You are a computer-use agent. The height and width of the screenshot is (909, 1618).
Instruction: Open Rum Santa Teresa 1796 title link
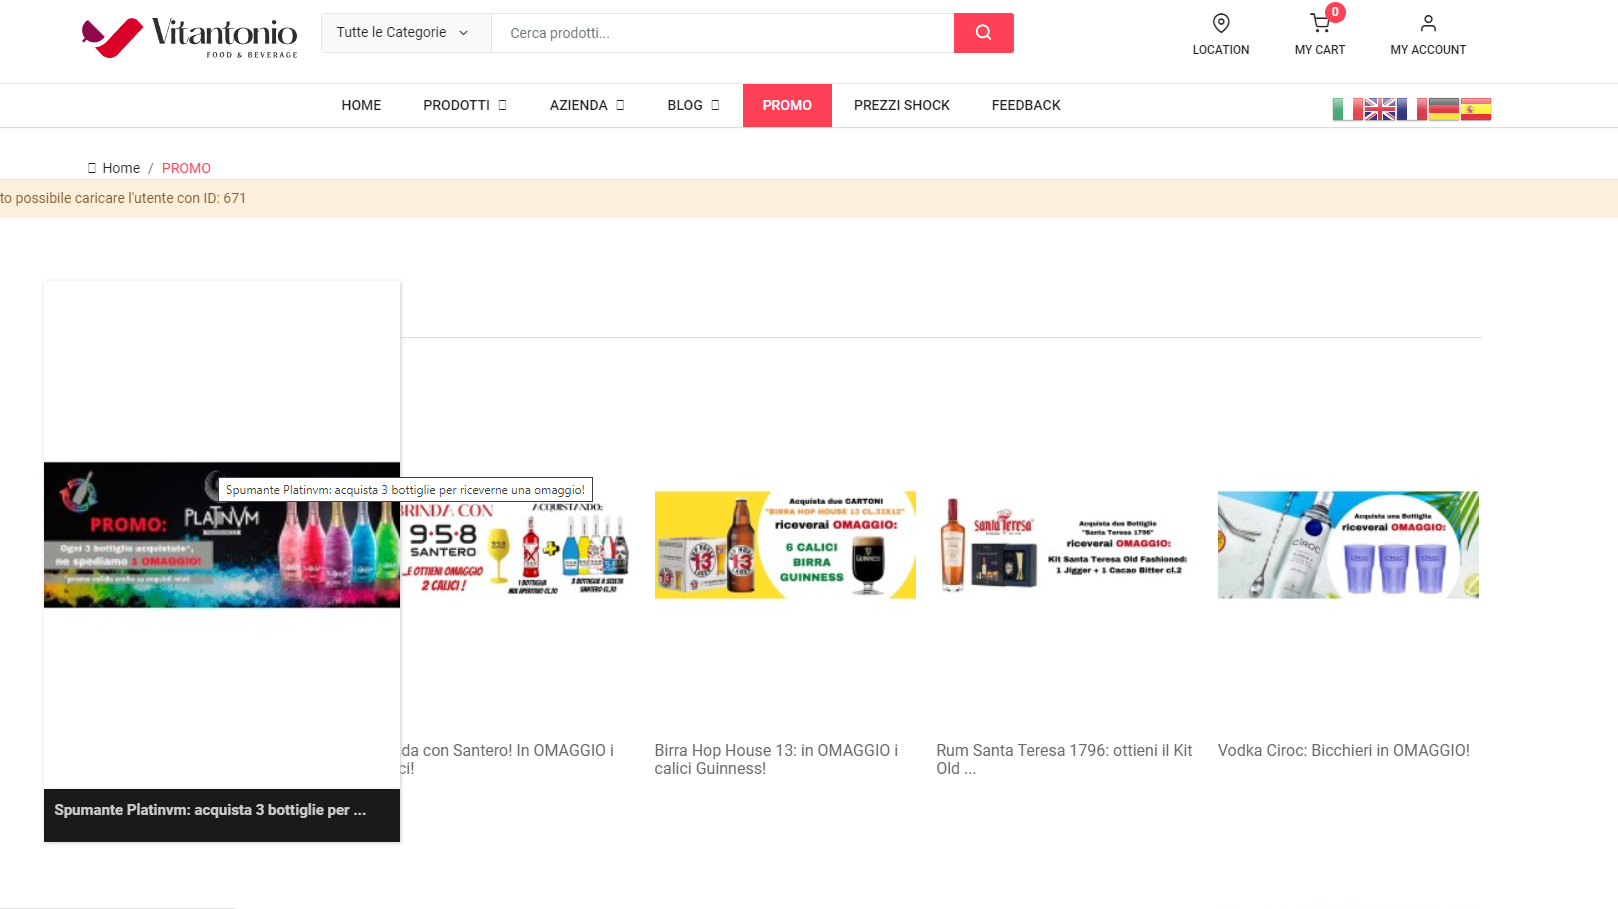click(x=1064, y=759)
